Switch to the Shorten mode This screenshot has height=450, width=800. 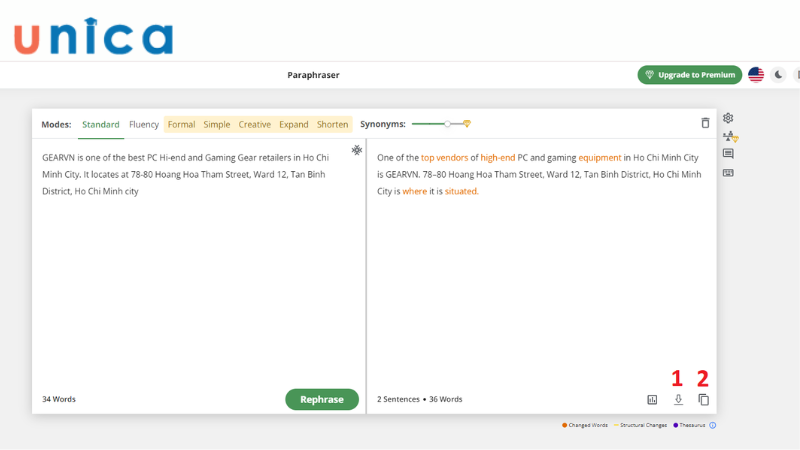pos(332,125)
